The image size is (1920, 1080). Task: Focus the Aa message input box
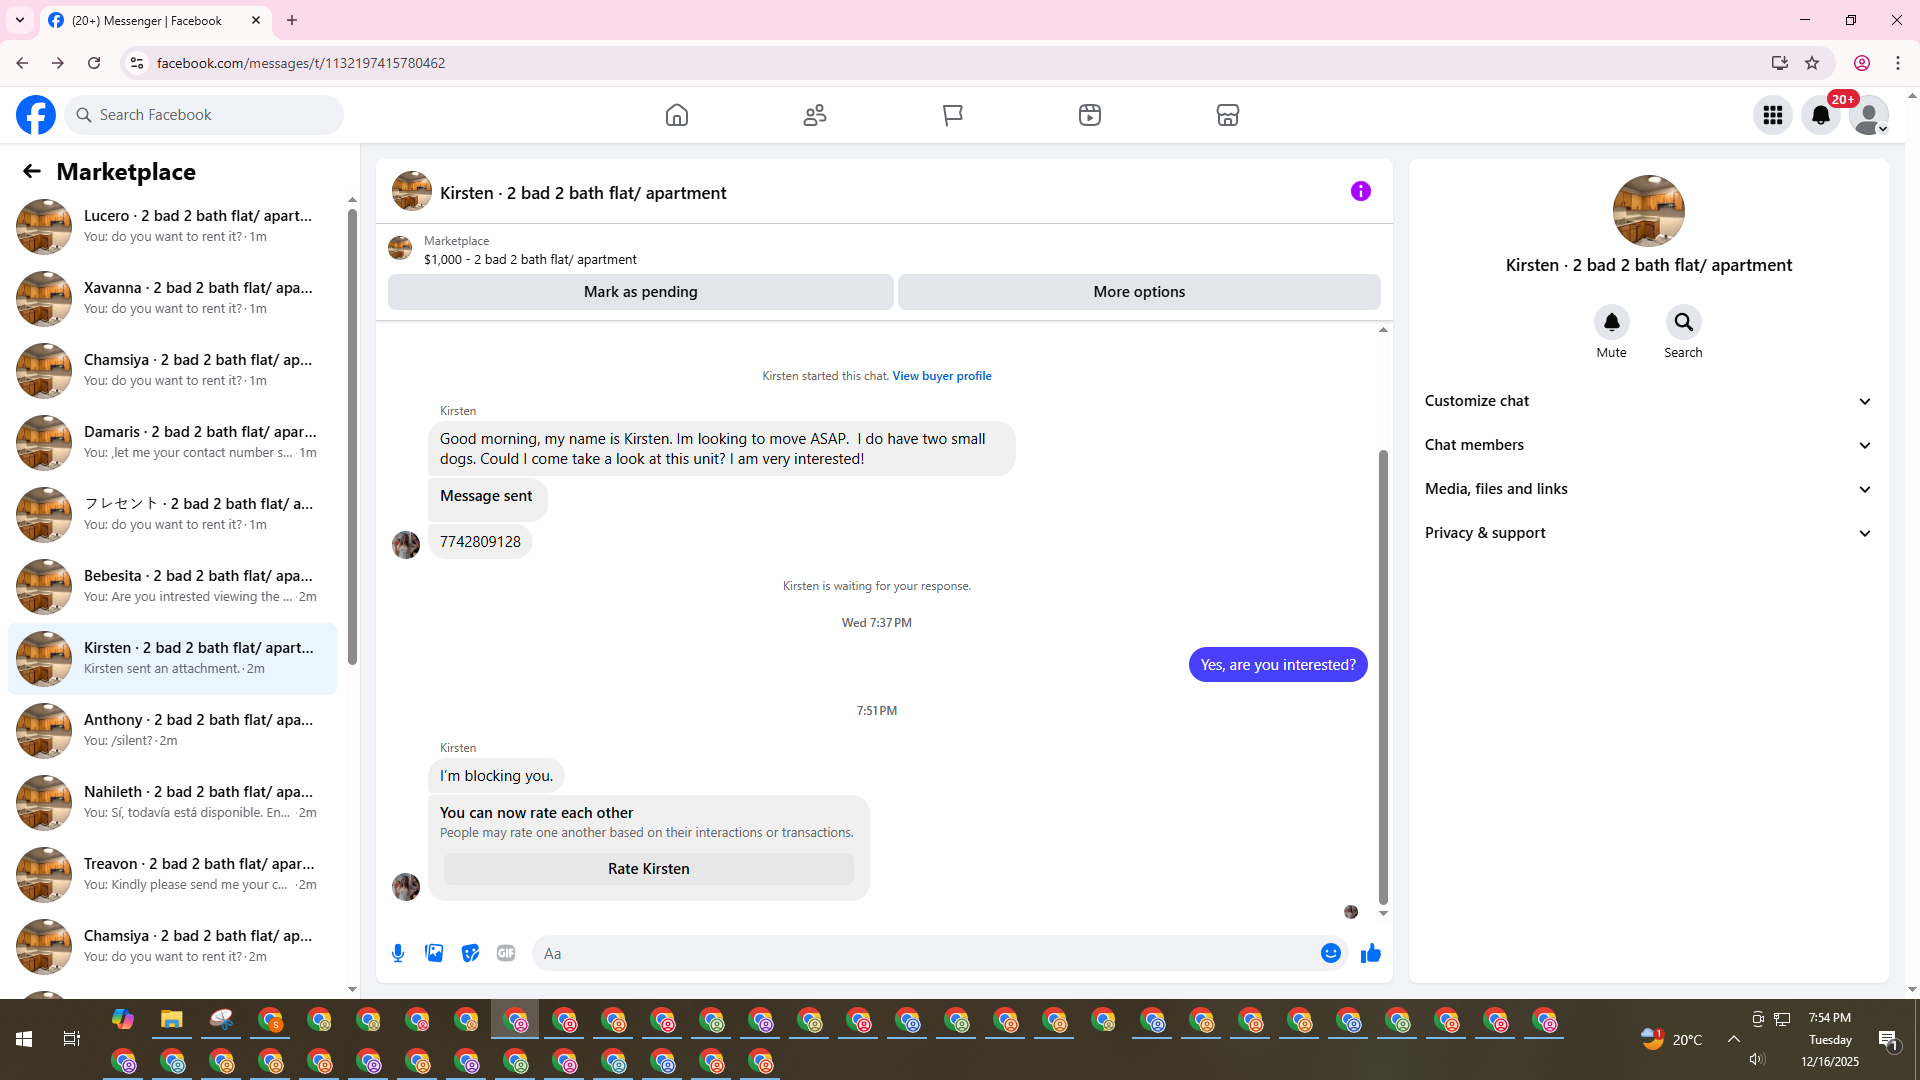coord(925,953)
